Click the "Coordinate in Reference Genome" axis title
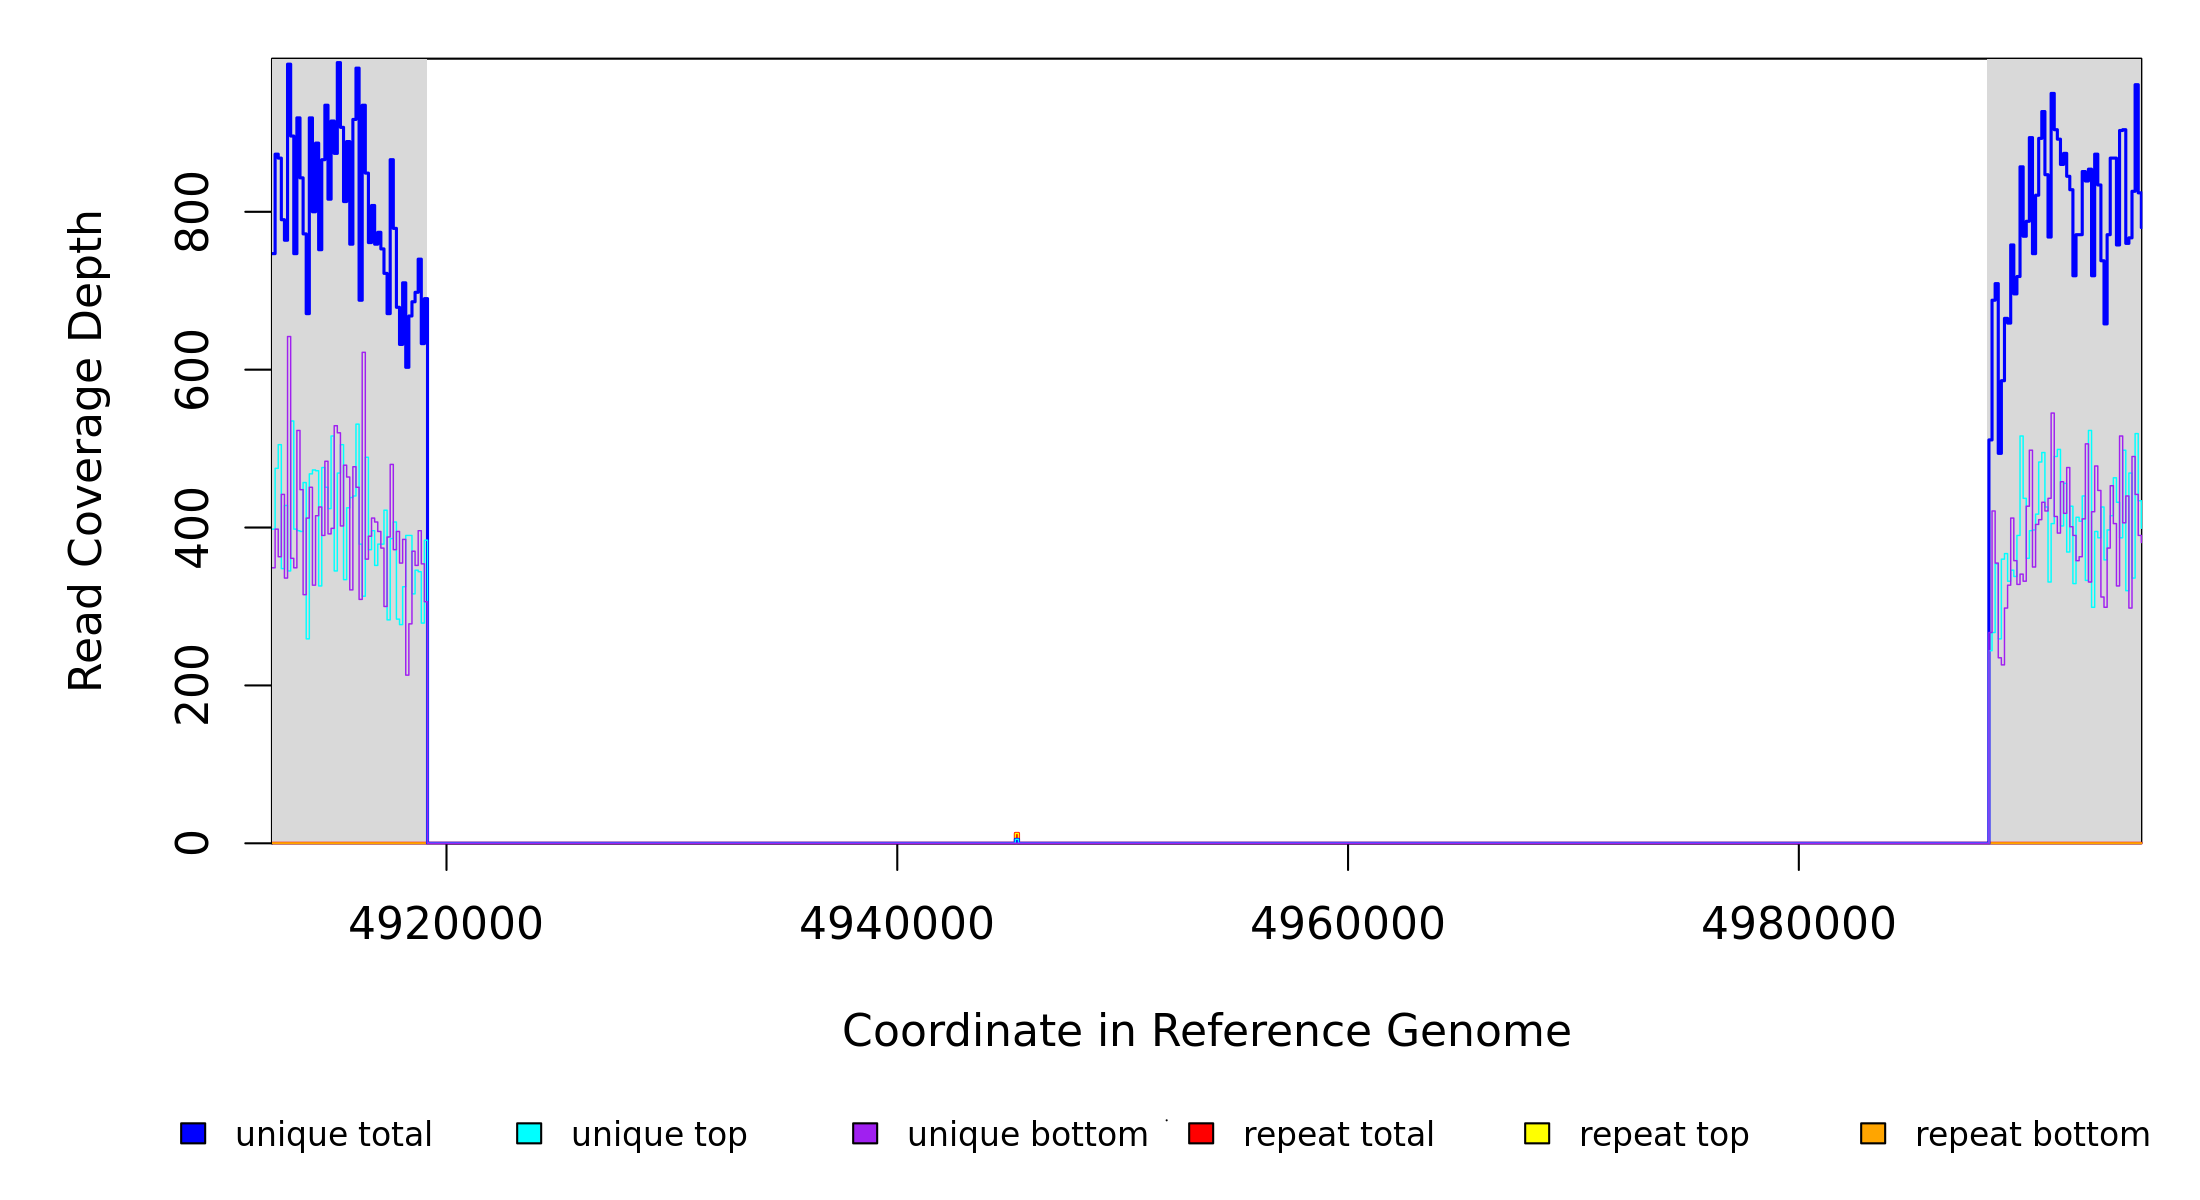 click(x=1206, y=1031)
